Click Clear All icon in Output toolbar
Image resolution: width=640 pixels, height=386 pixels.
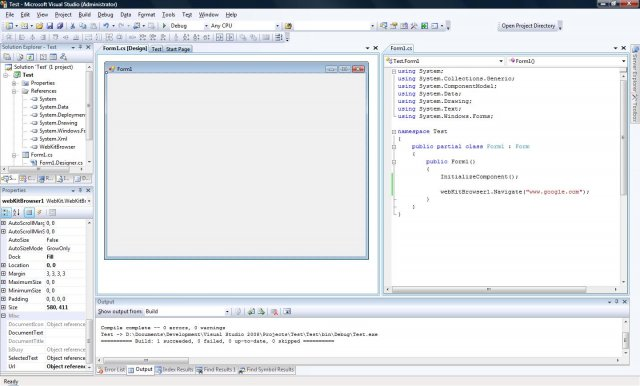click(275, 312)
